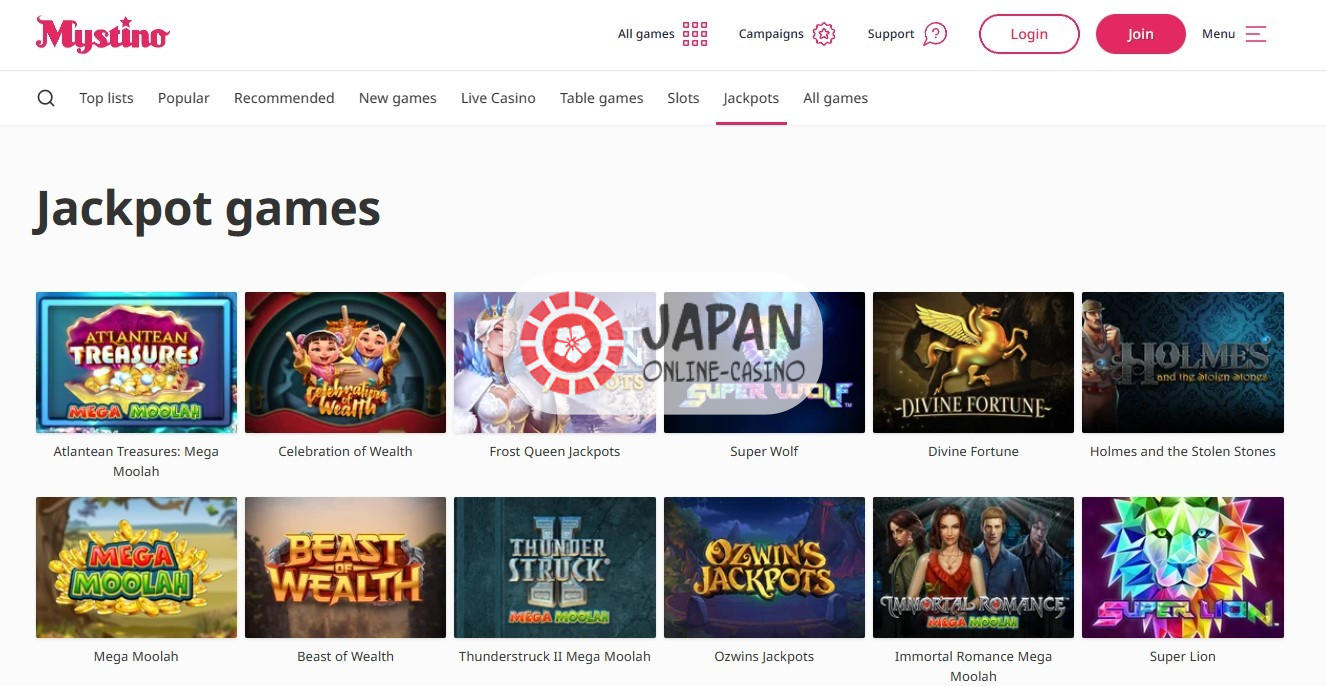
Task: Click 'Thunderstruck II Mega Moolah' title text
Action: coord(555,657)
